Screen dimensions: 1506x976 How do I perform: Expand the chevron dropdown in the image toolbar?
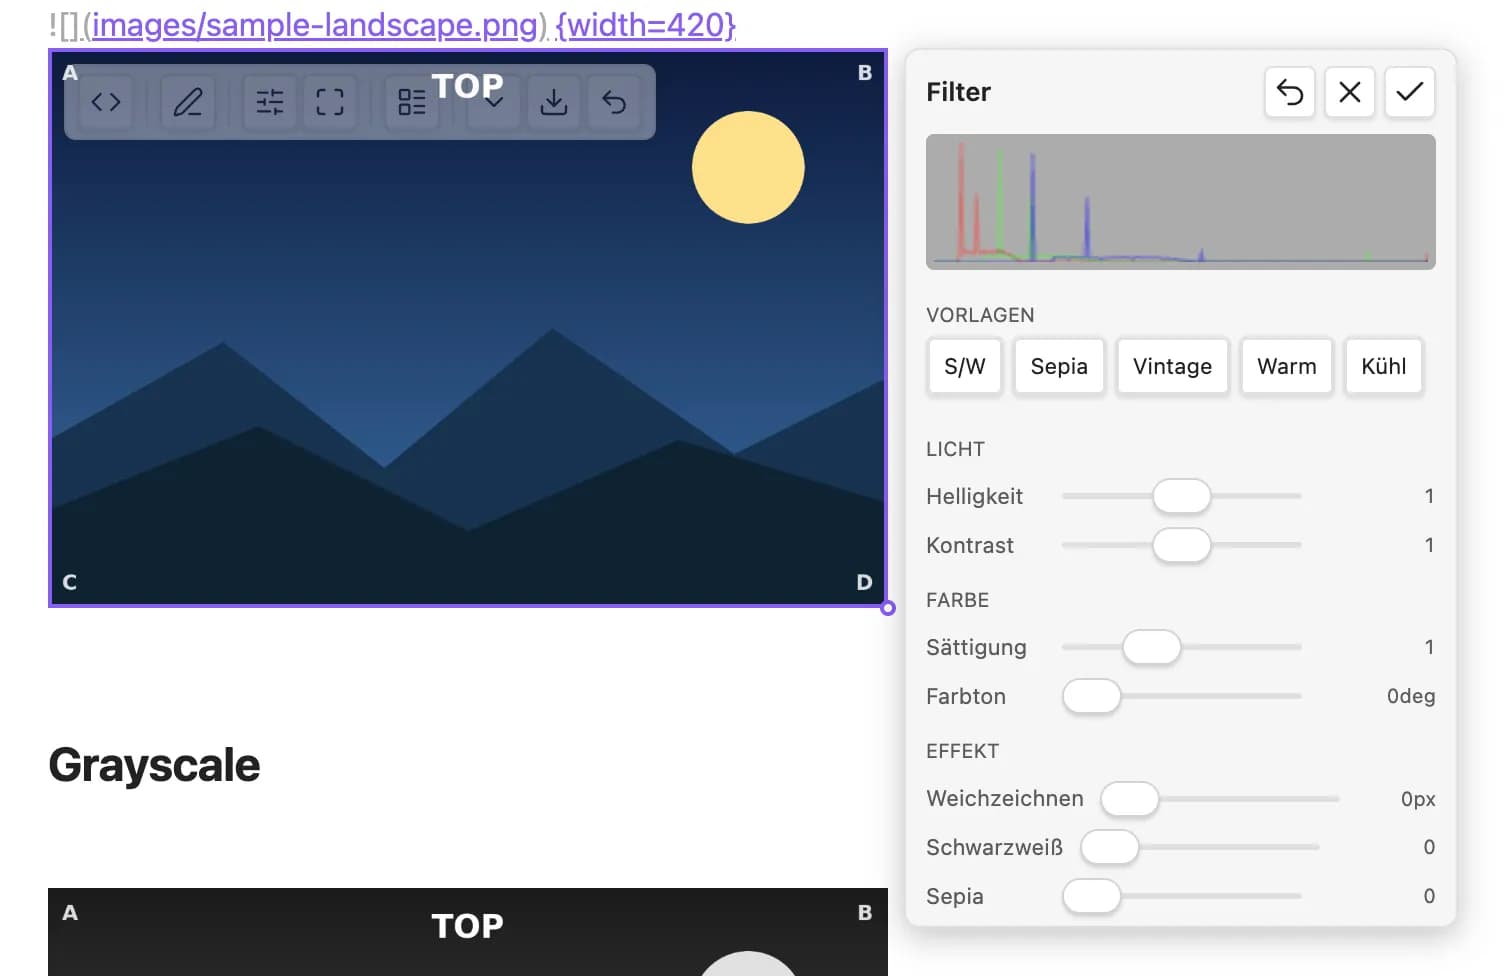point(494,102)
